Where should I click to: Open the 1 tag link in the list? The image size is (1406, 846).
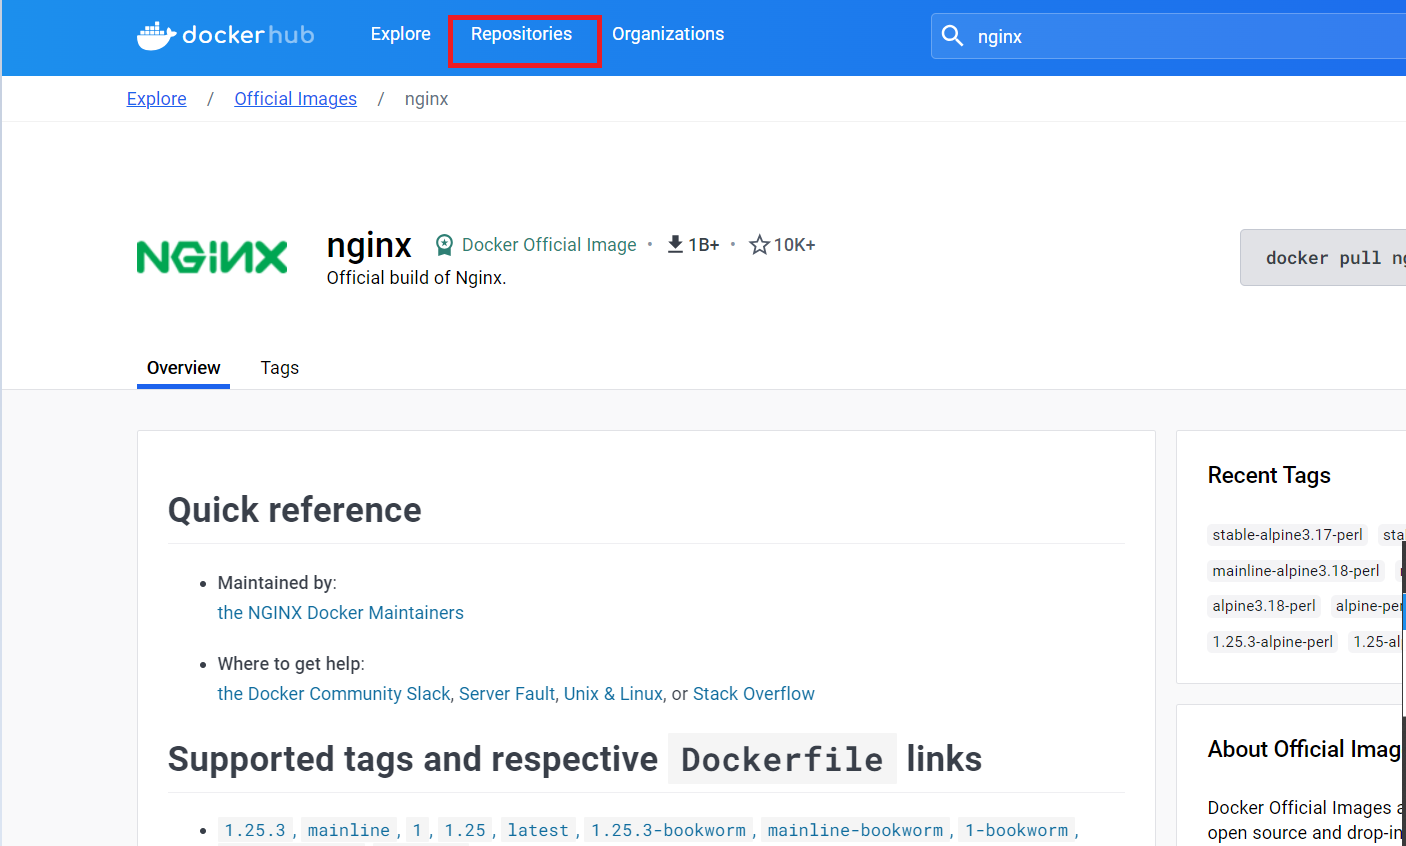[418, 830]
